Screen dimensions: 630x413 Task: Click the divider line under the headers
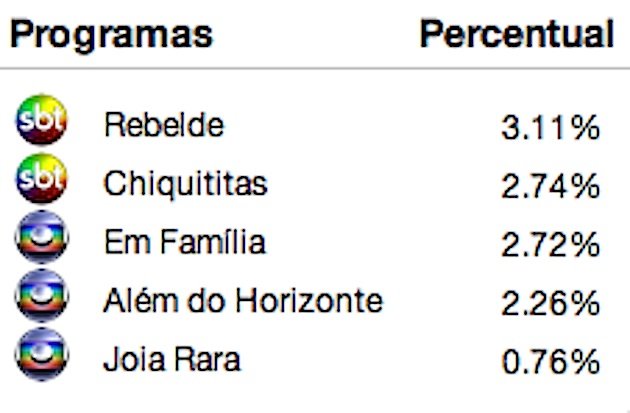pyautogui.click(x=315, y=69)
